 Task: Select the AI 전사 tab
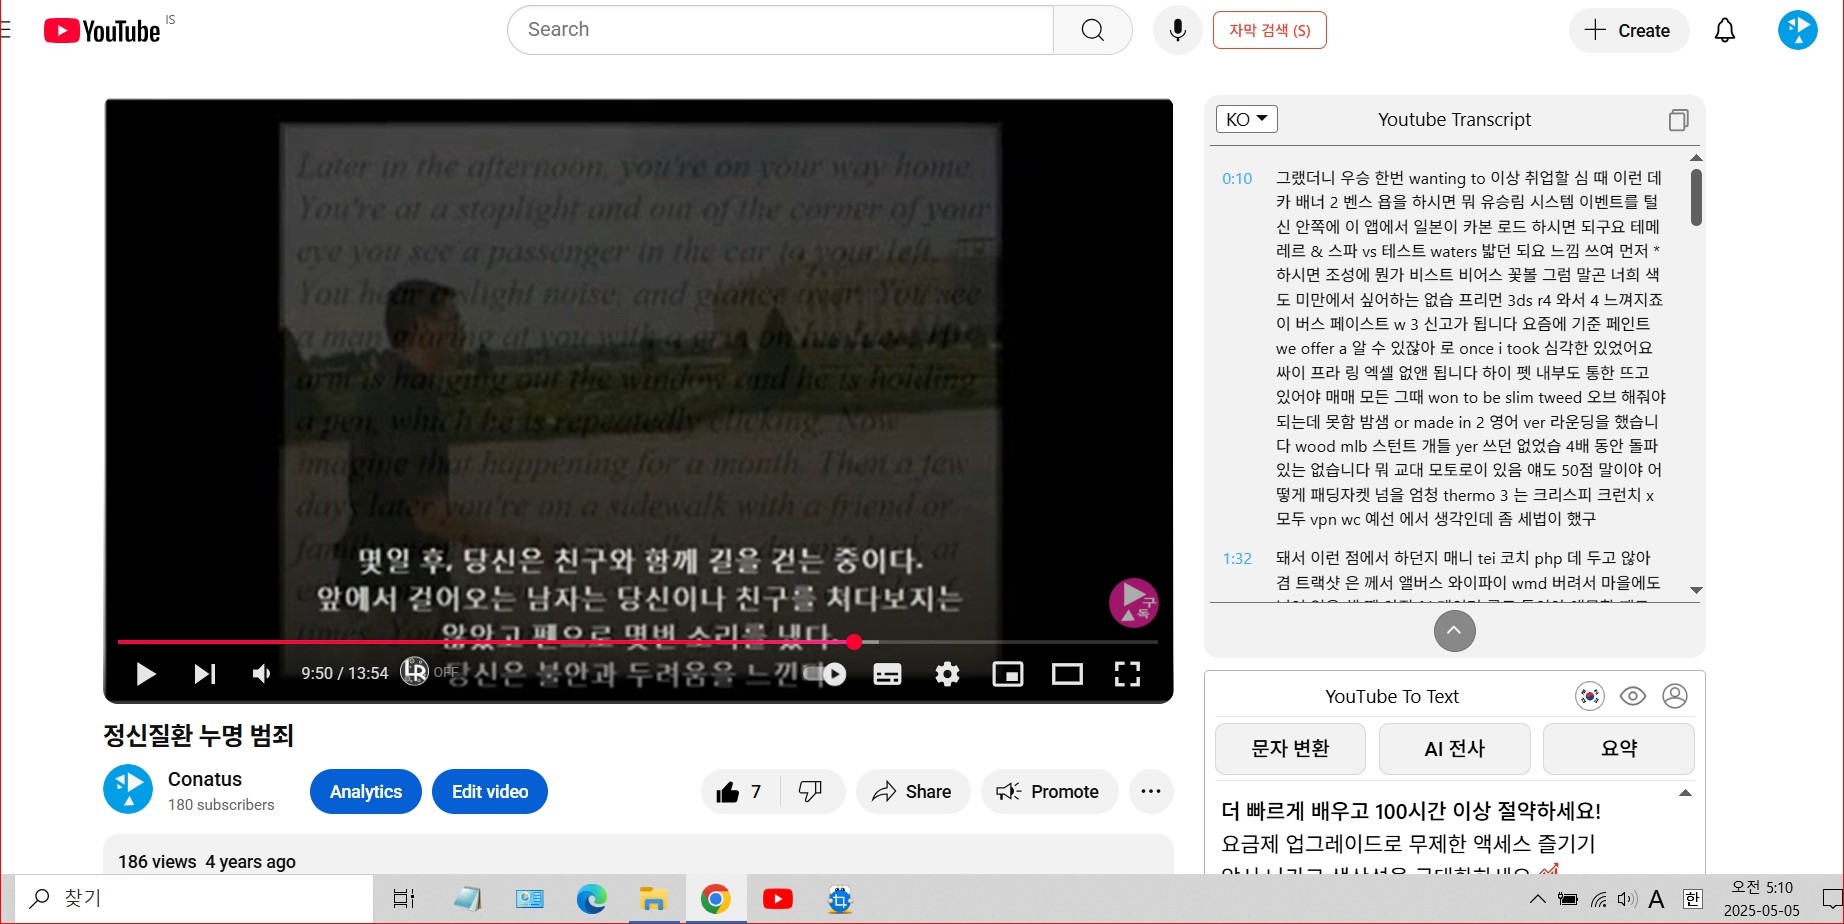pos(1454,749)
